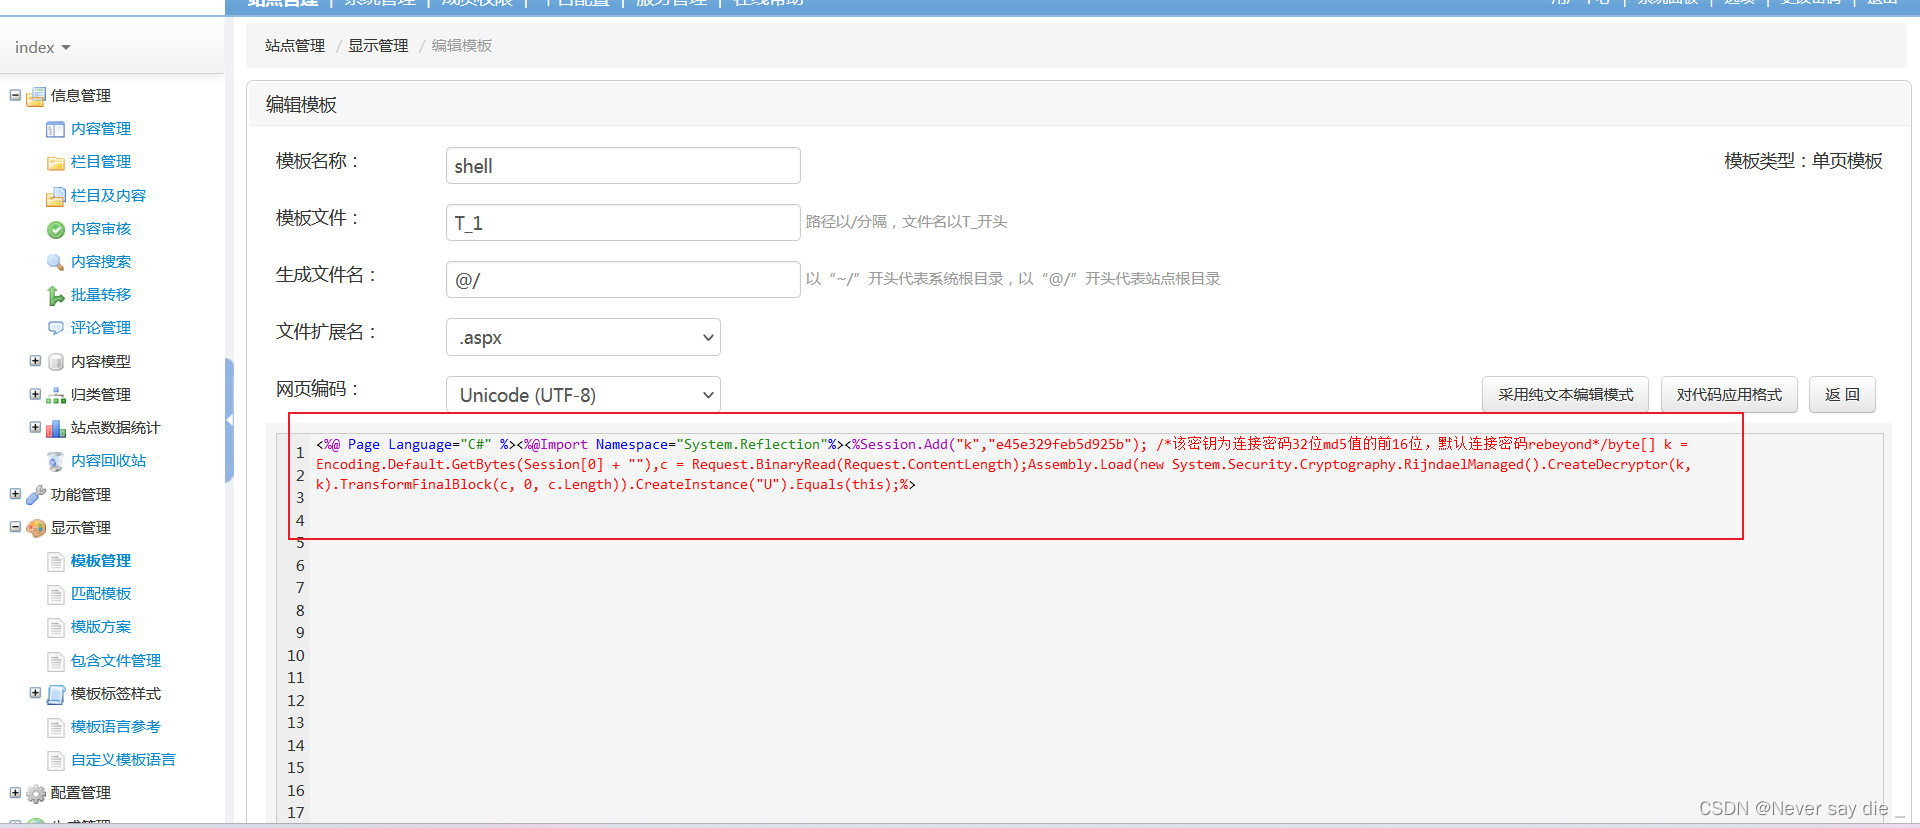
Task: Go to 显示管理 in the breadcrumb
Action: click(x=378, y=46)
